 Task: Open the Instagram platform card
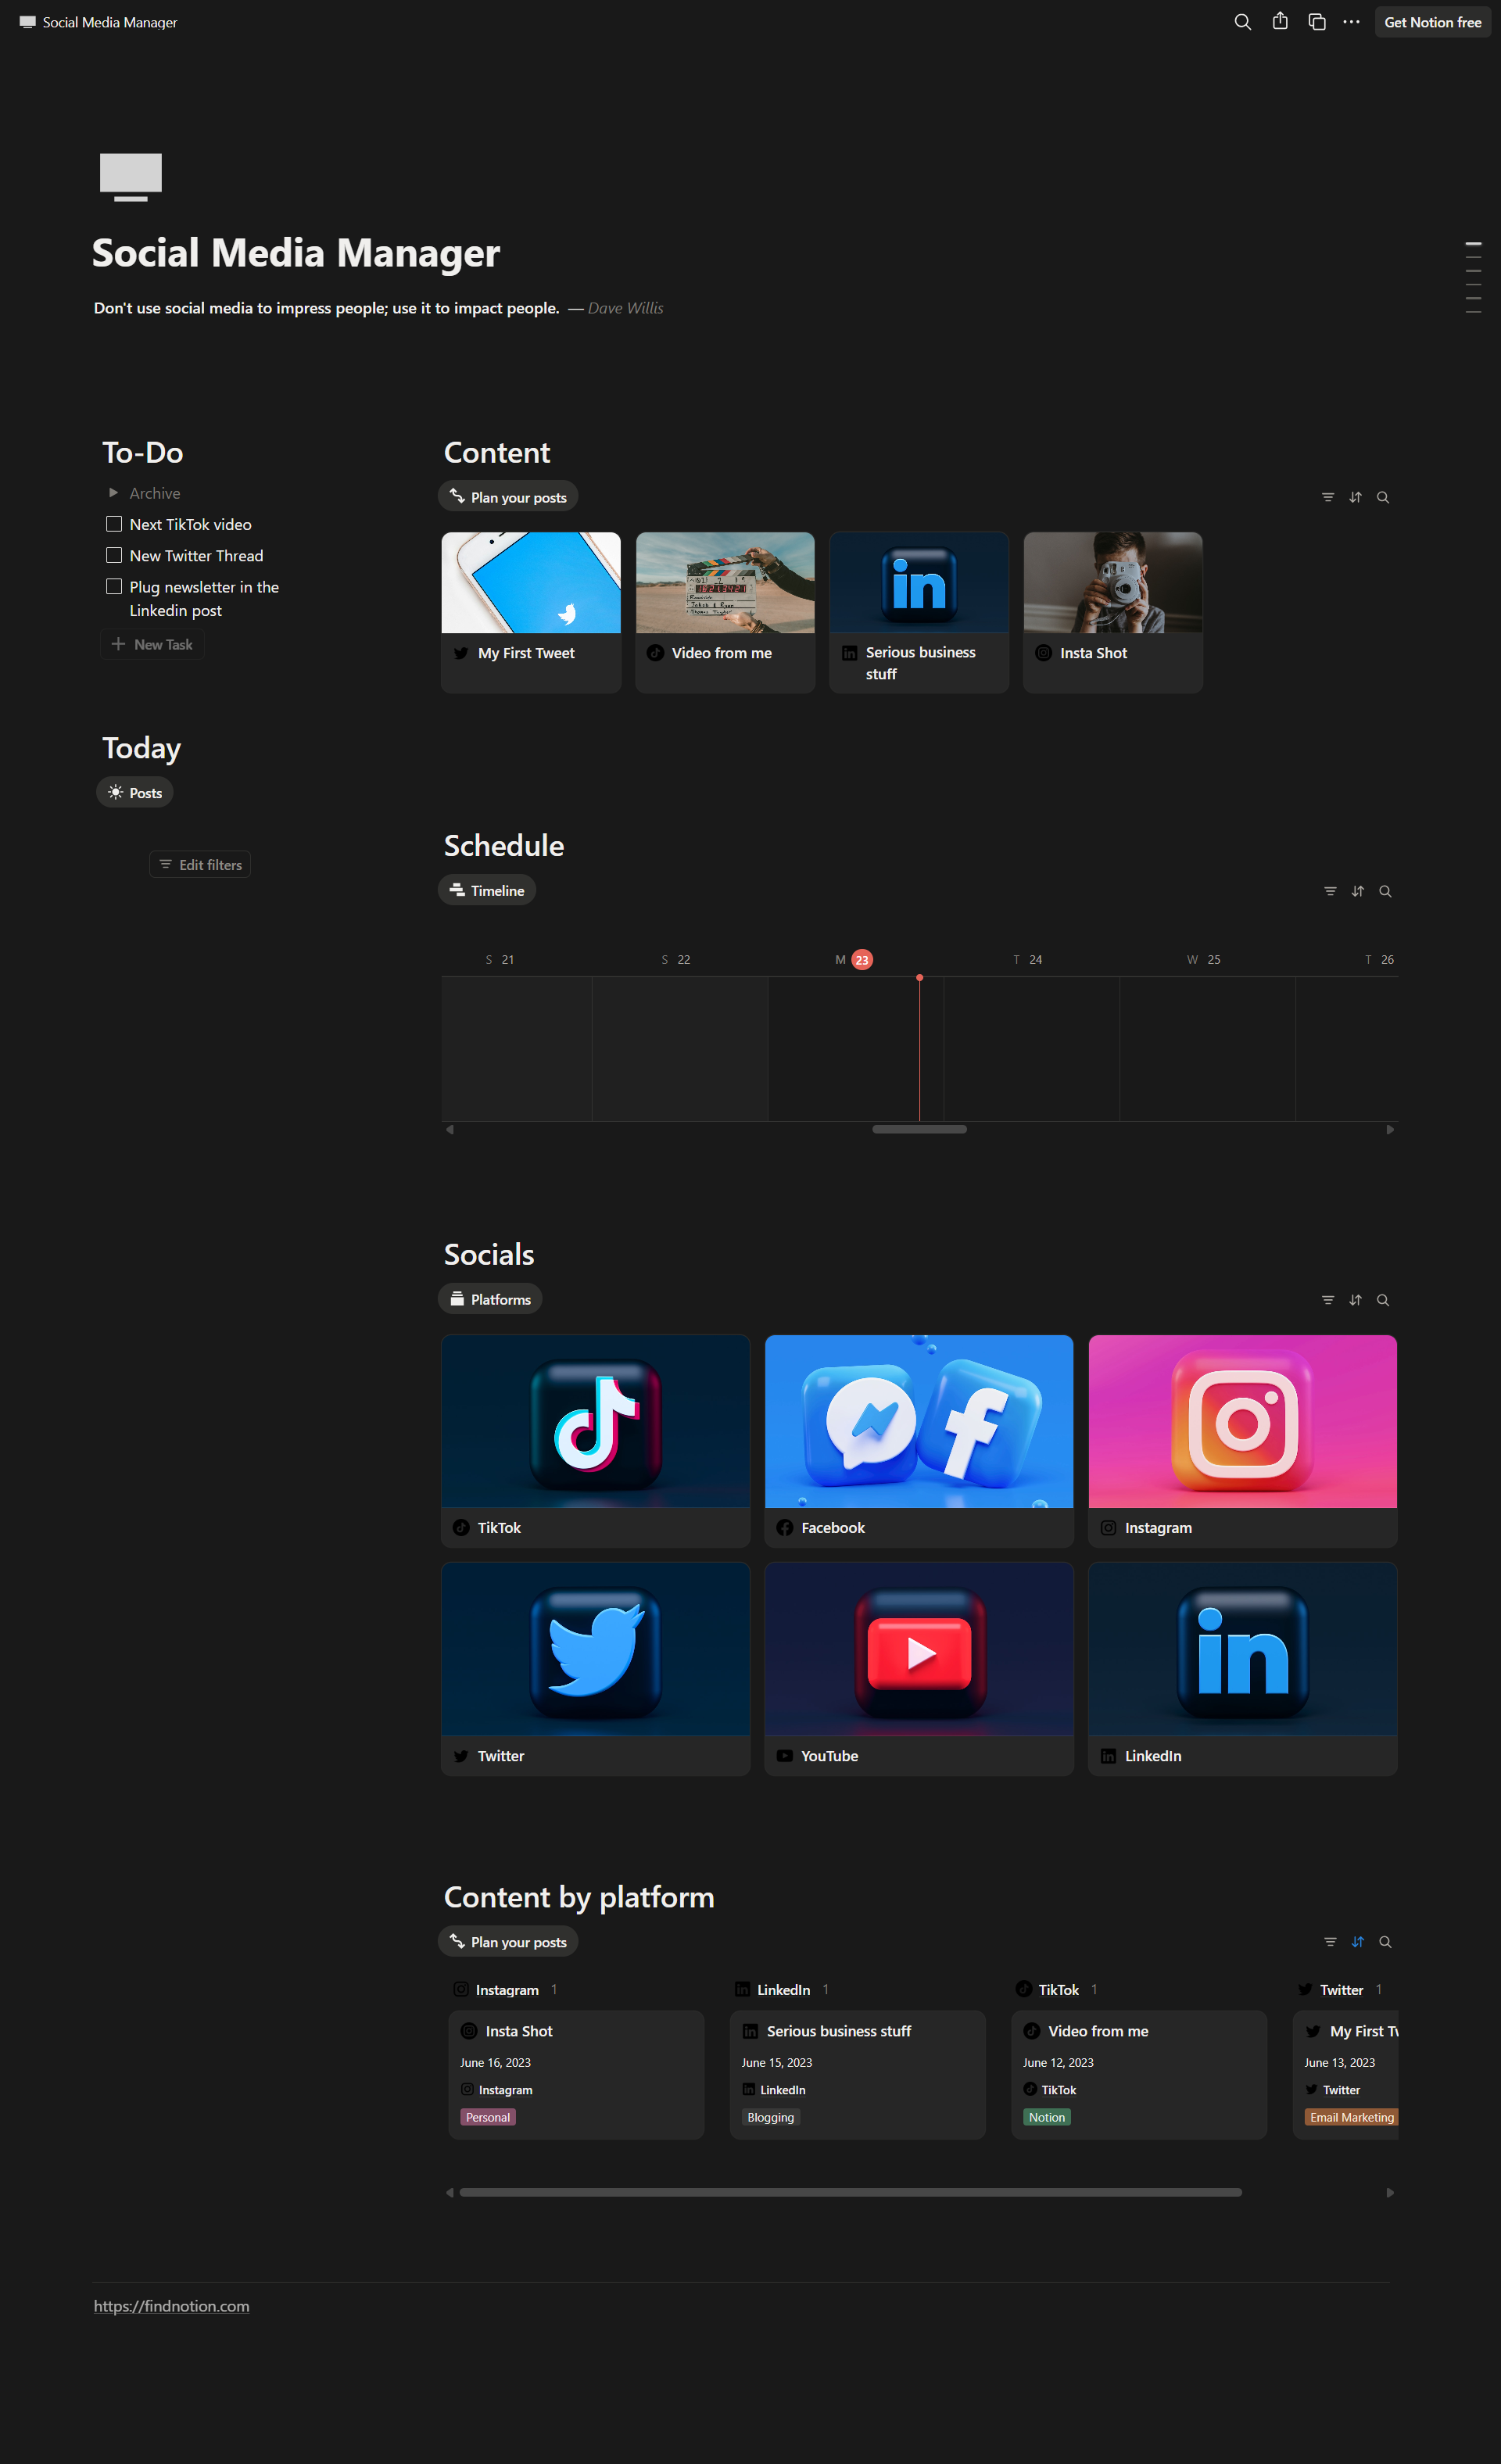pyautogui.click(x=1243, y=1441)
